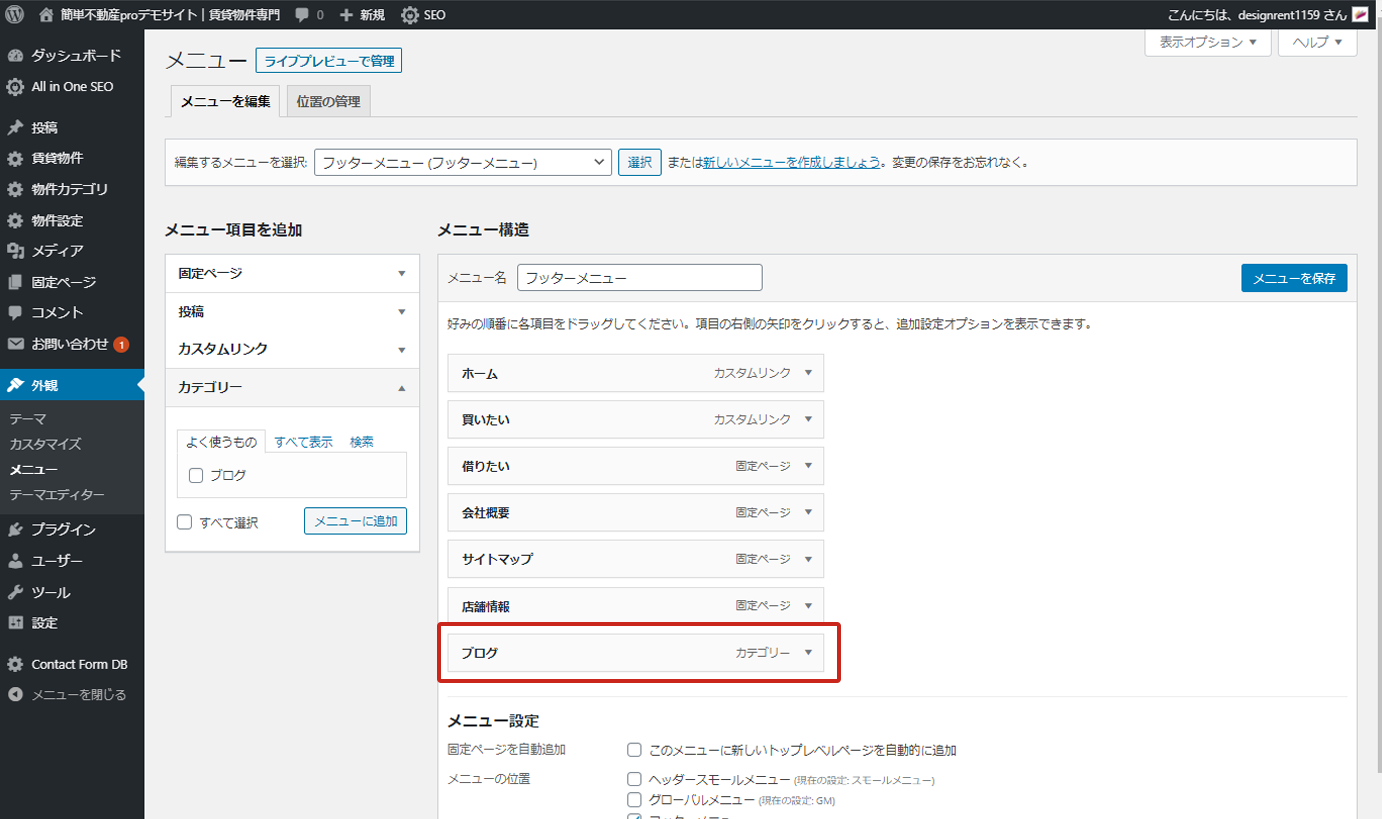Image resolution: width=1382 pixels, height=819 pixels.
Task: Open Users section in sidebar
Action: [15, 561]
